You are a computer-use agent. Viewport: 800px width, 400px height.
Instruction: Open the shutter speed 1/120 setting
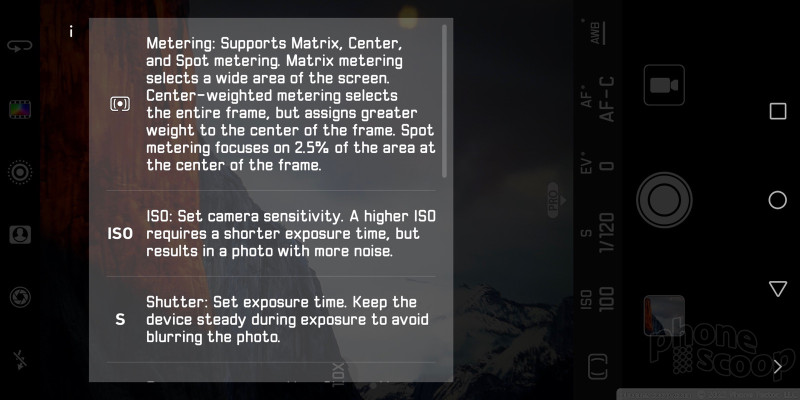pyautogui.click(x=597, y=232)
